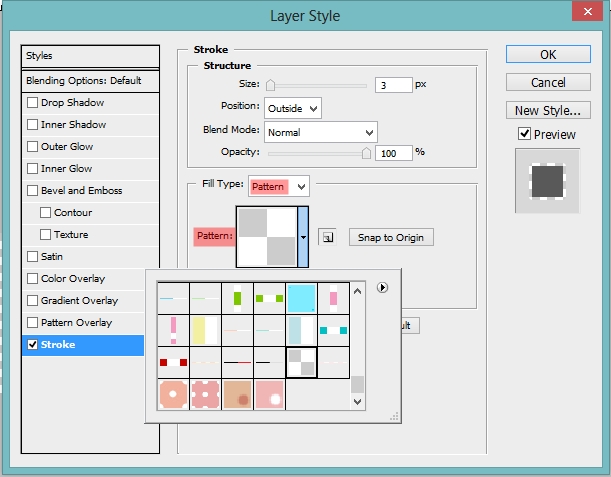Image resolution: width=611 pixels, height=477 pixels.
Task: Disable the Stroke effect checkbox
Action: click(x=32, y=344)
